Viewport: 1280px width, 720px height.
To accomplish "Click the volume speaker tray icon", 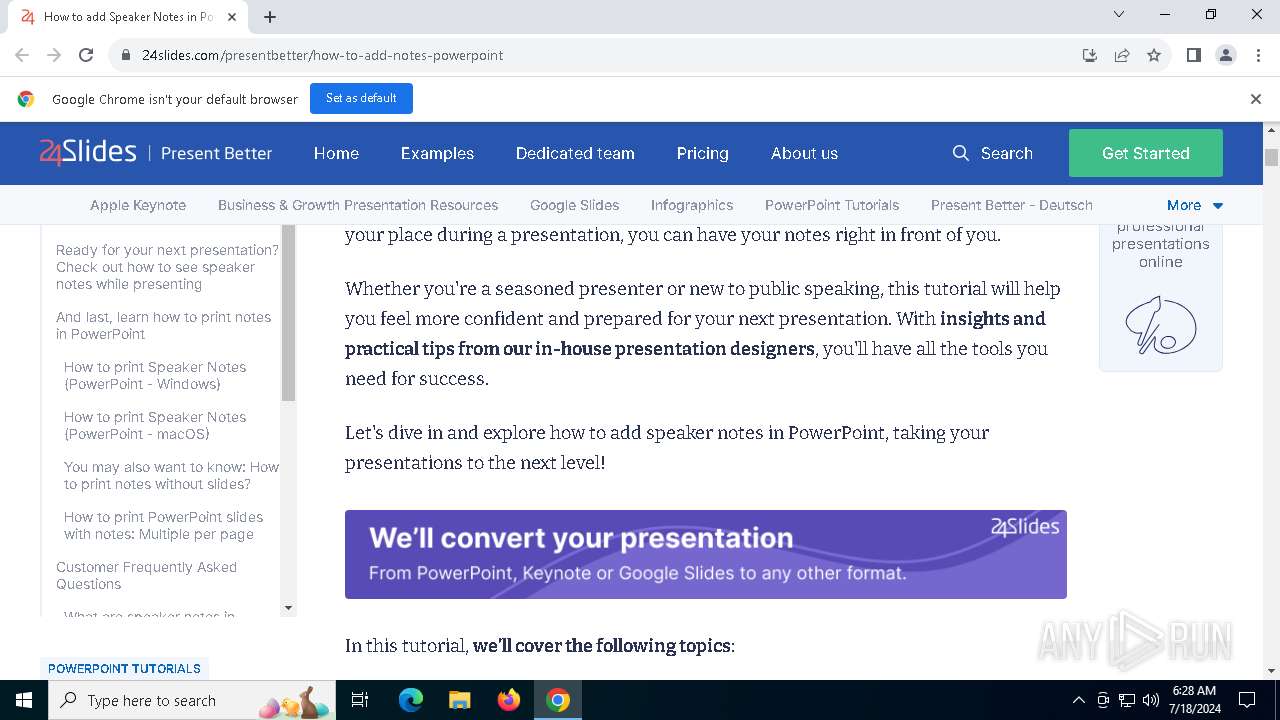I will [x=1151, y=700].
